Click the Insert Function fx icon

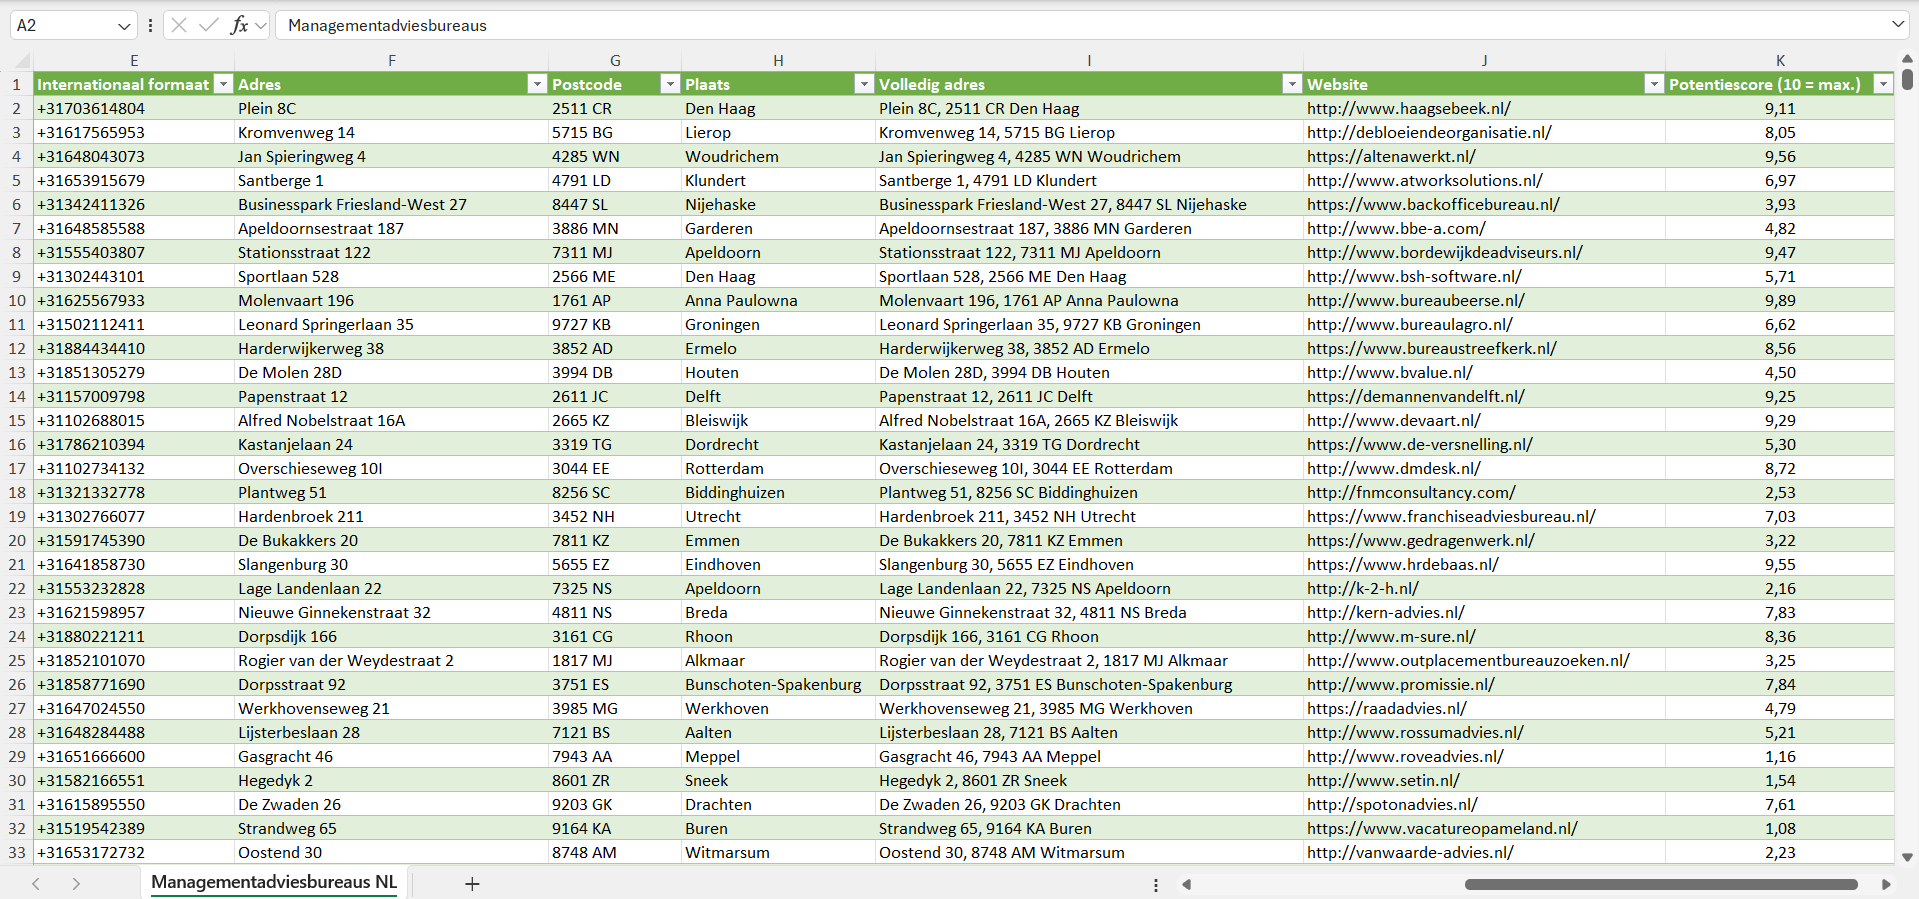coord(239,25)
